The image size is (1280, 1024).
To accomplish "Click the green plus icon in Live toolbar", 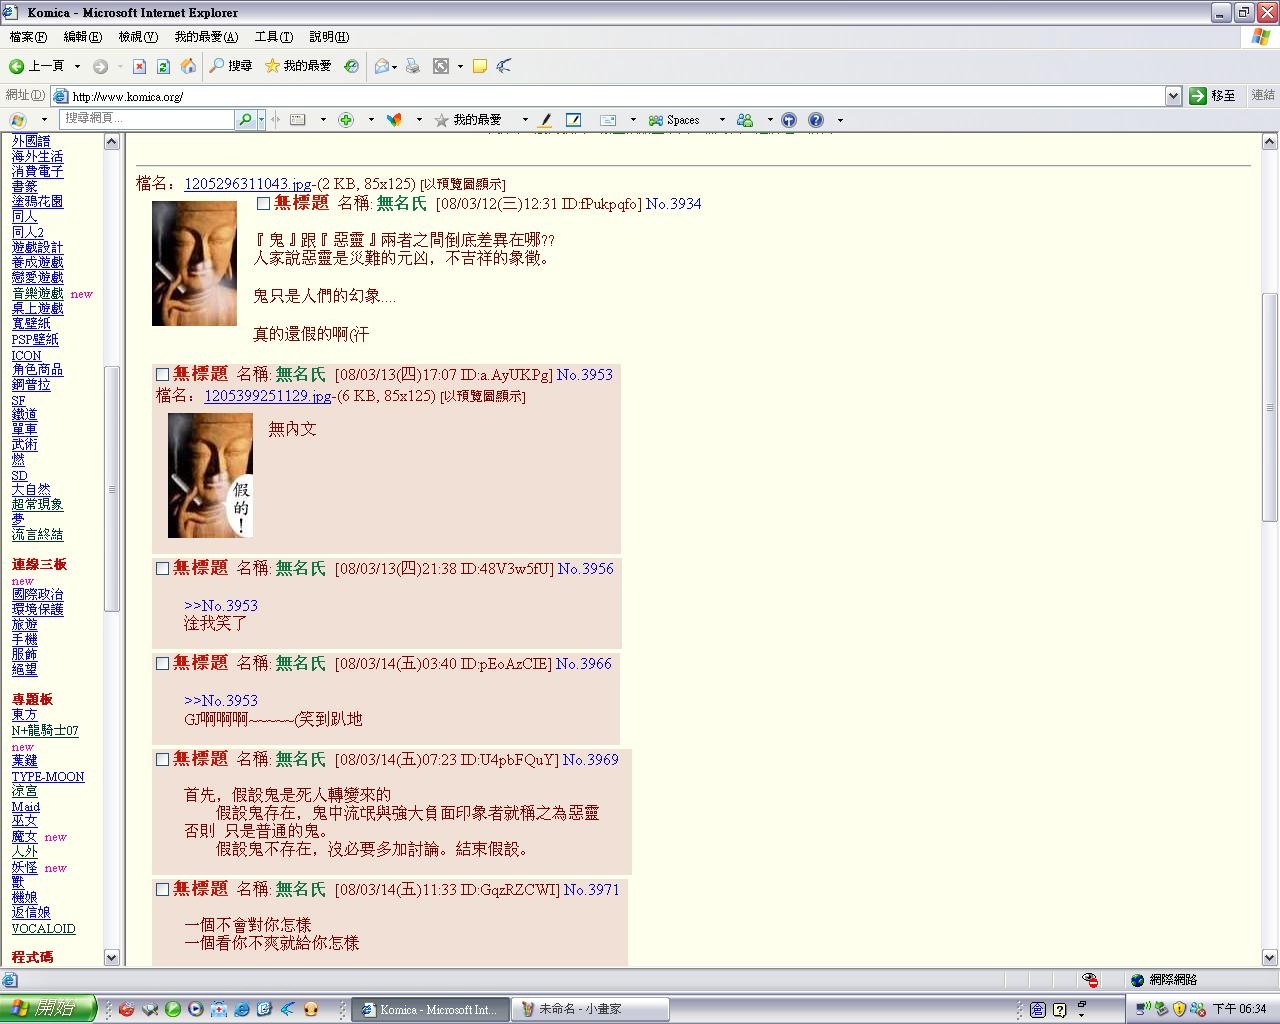I will click(346, 120).
